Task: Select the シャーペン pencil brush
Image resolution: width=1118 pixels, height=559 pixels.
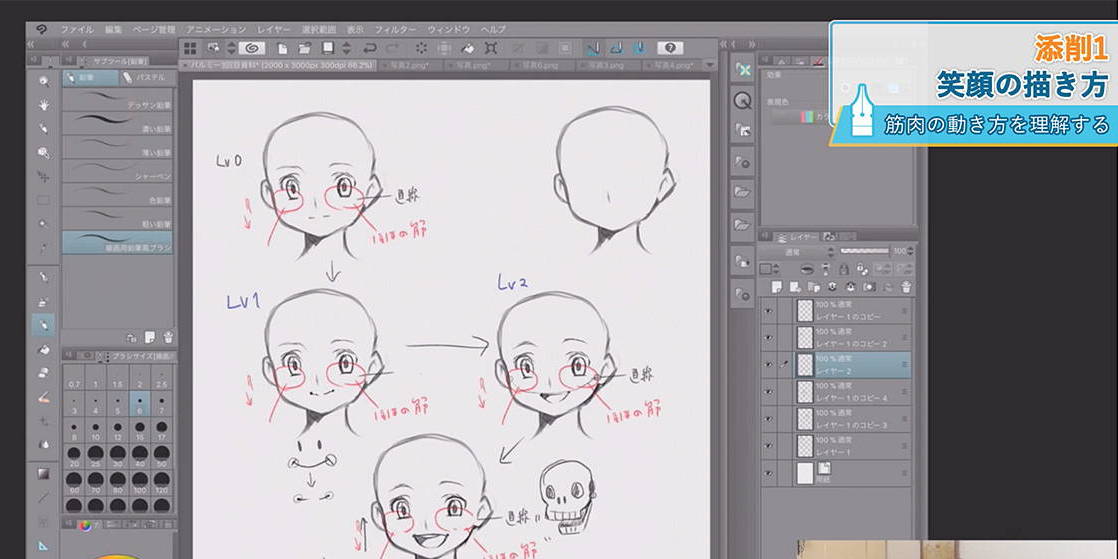Action: (118, 170)
